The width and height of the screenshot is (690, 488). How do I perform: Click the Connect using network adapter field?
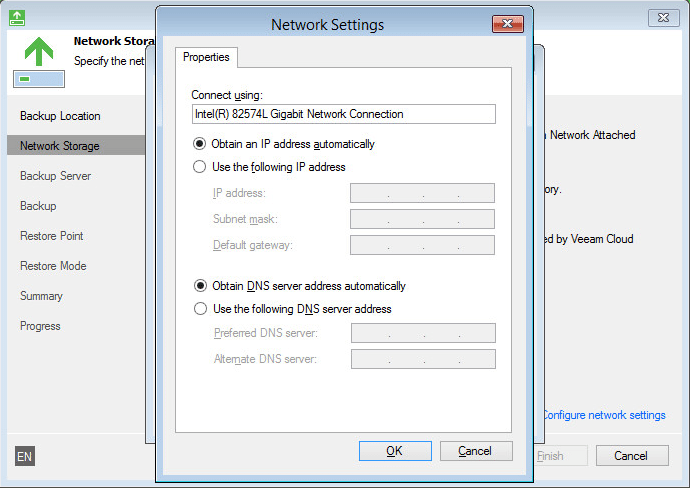(343, 114)
